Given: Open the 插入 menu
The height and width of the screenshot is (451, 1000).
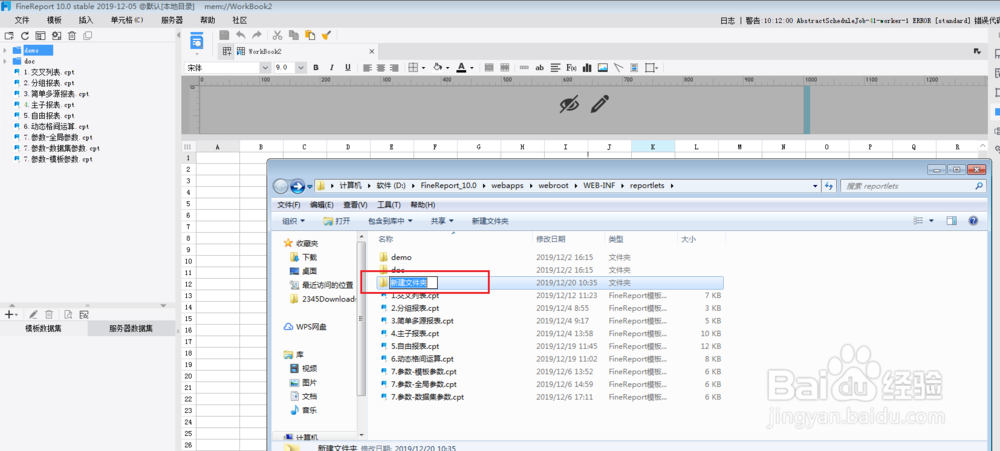Looking at the screenshot, I should [85, 20].
